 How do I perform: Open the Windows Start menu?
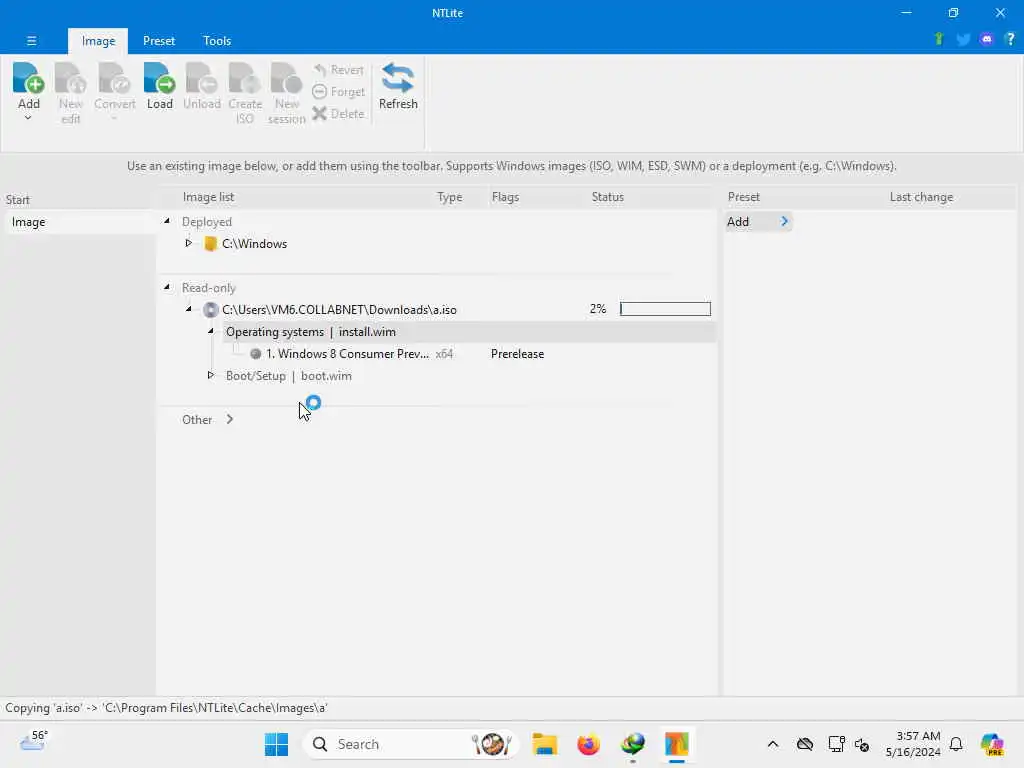[276, 744]
